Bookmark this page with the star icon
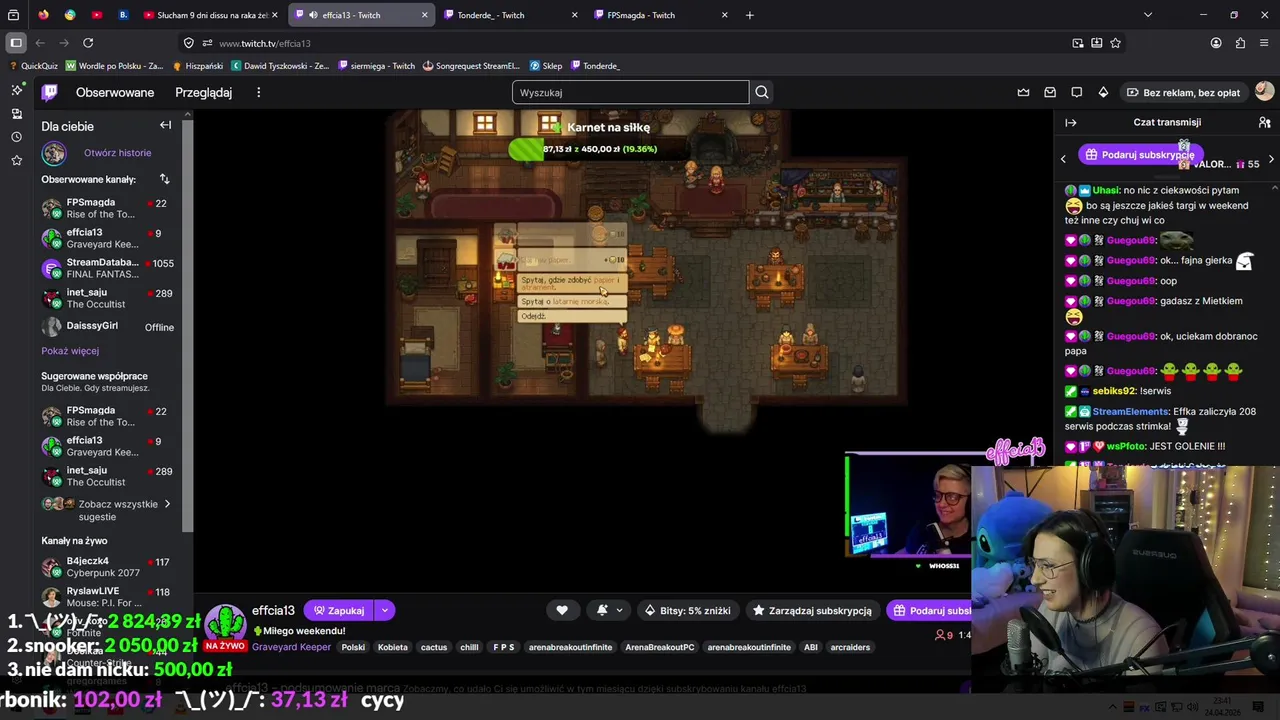 (1115, 43)
